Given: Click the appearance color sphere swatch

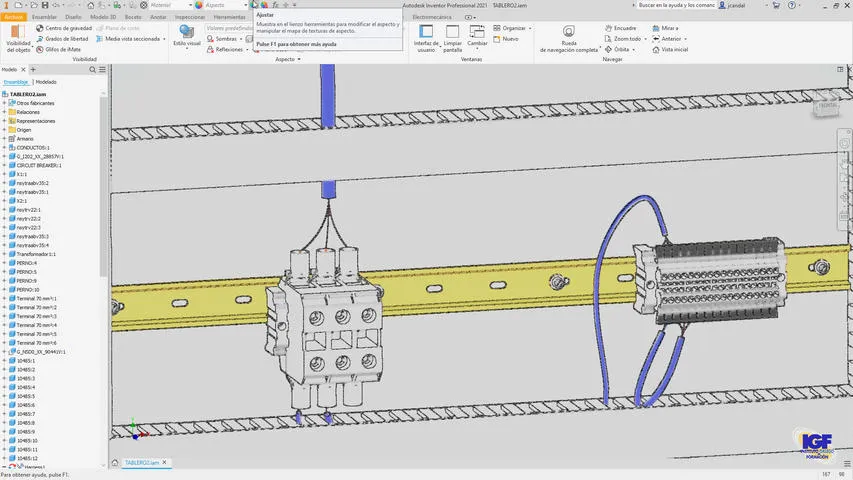Looking at the screenshot, I should pos(199,5).
